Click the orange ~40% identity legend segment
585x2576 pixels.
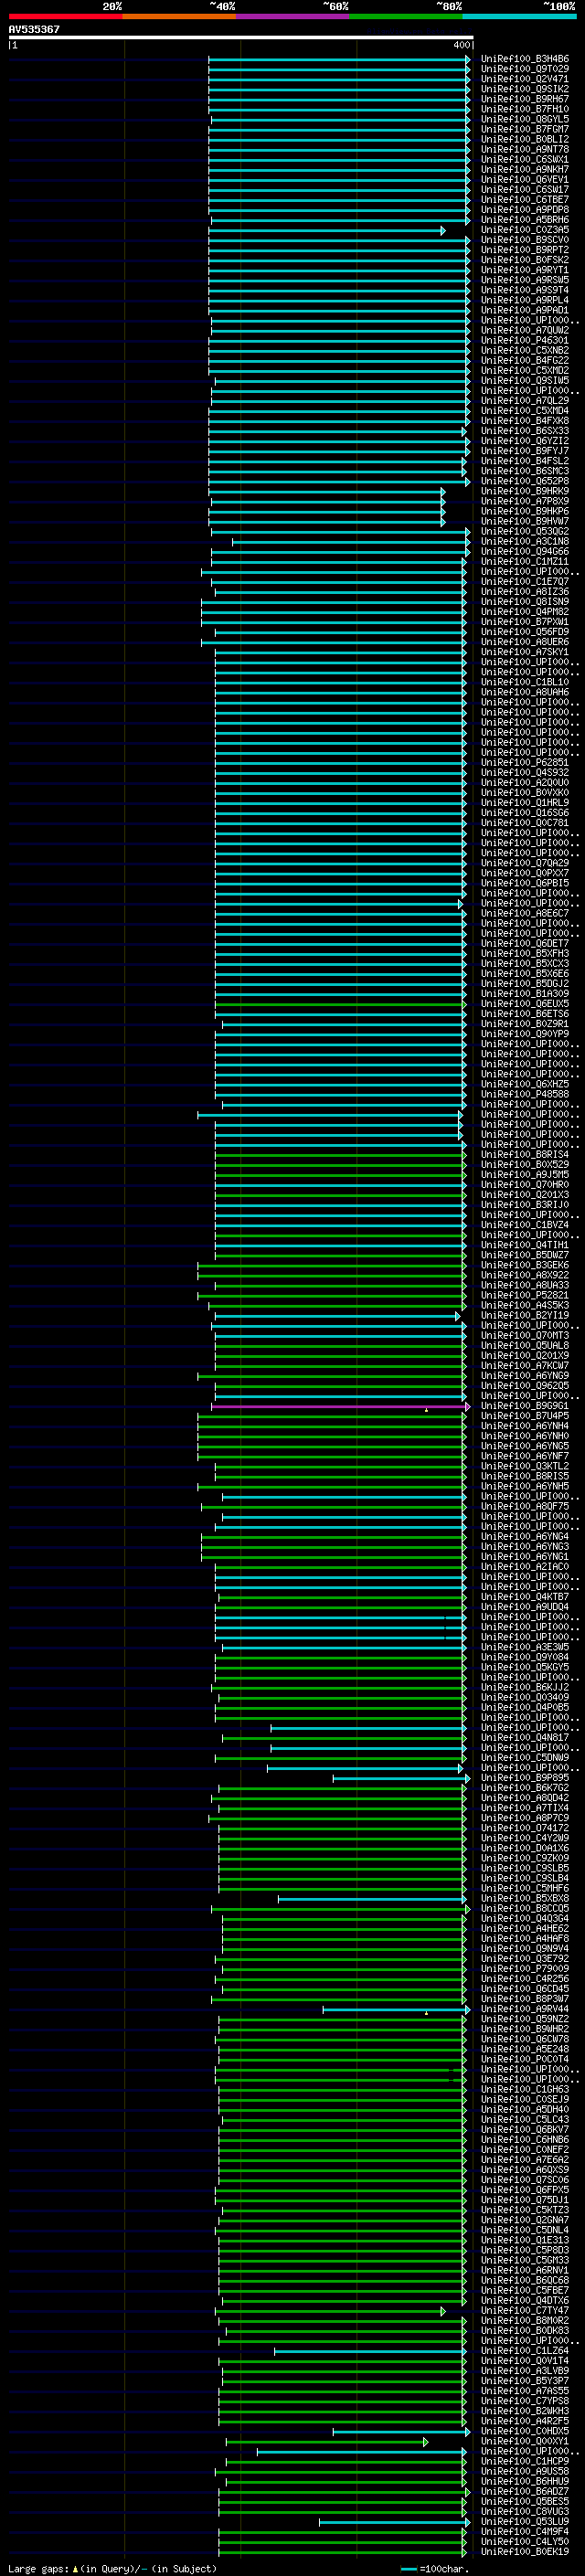(179, 16)
